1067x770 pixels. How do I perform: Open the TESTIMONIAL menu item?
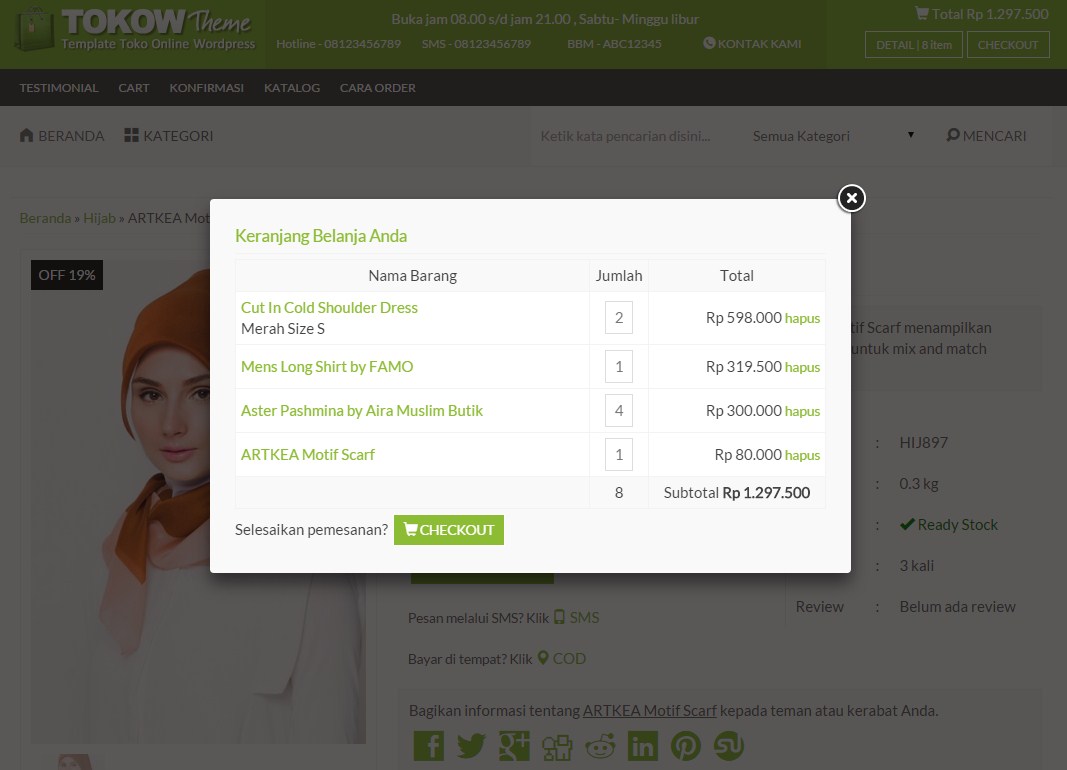click(59, 88)
